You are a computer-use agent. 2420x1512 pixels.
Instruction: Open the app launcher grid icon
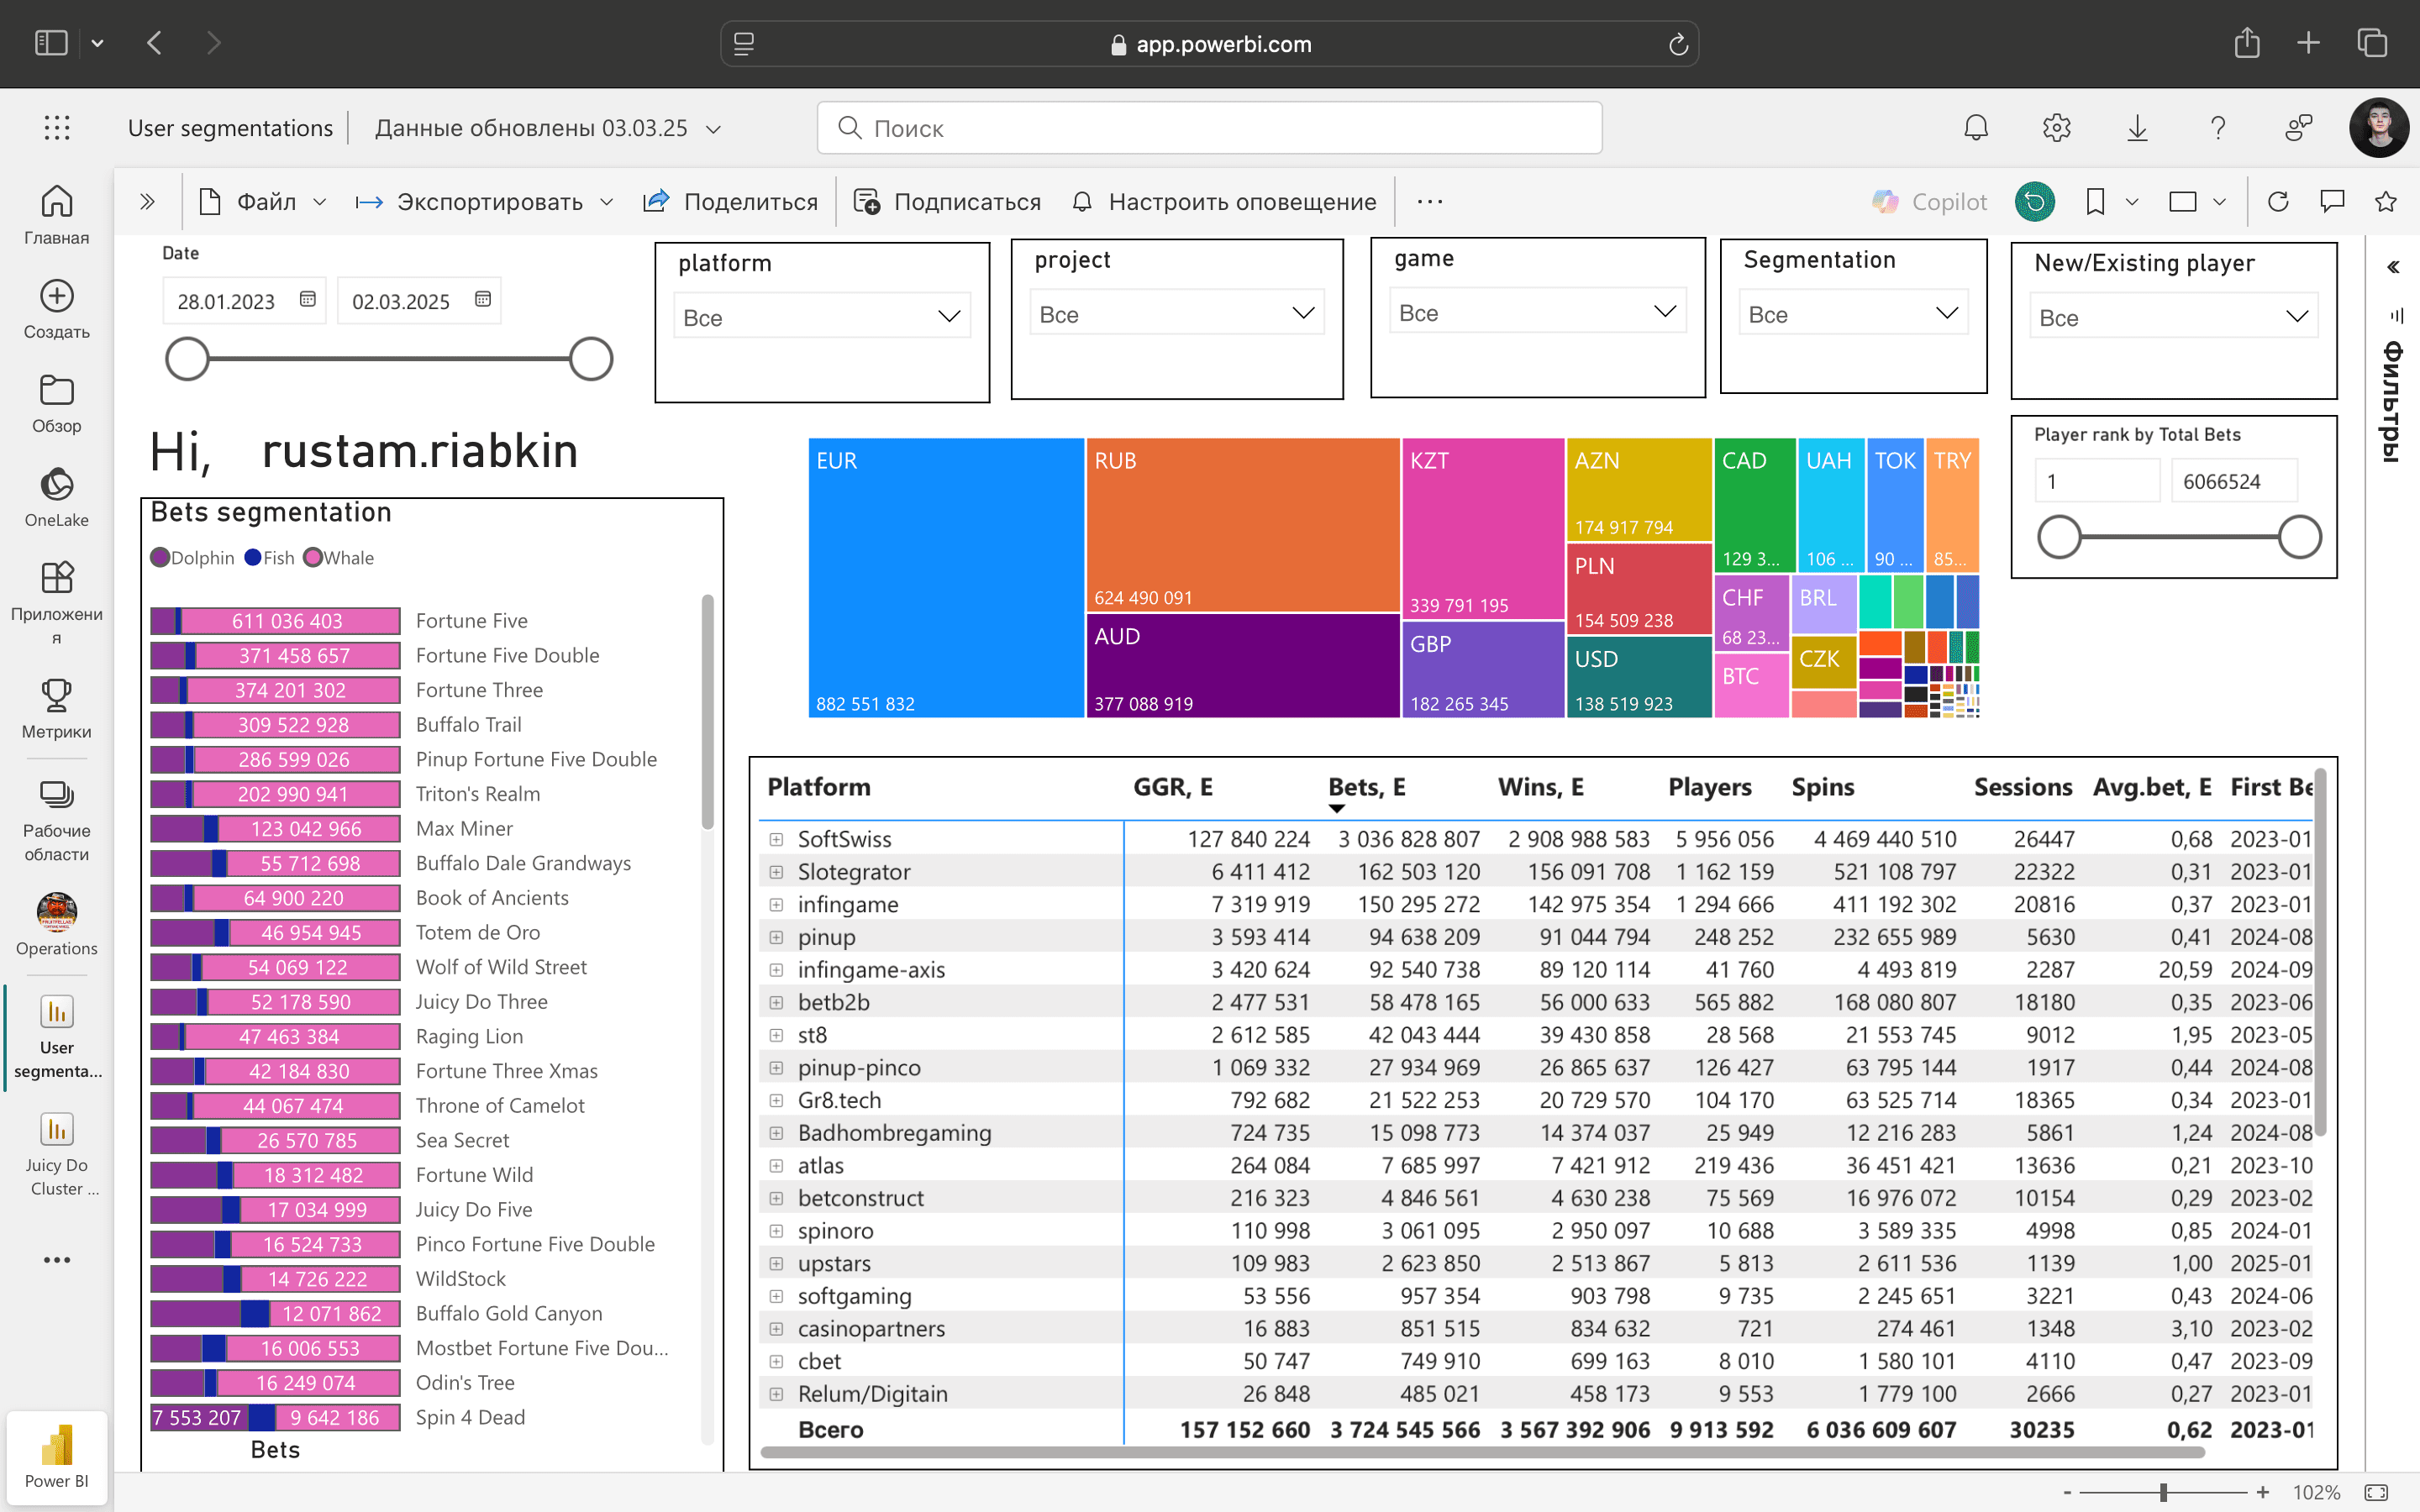pos(57,128)
